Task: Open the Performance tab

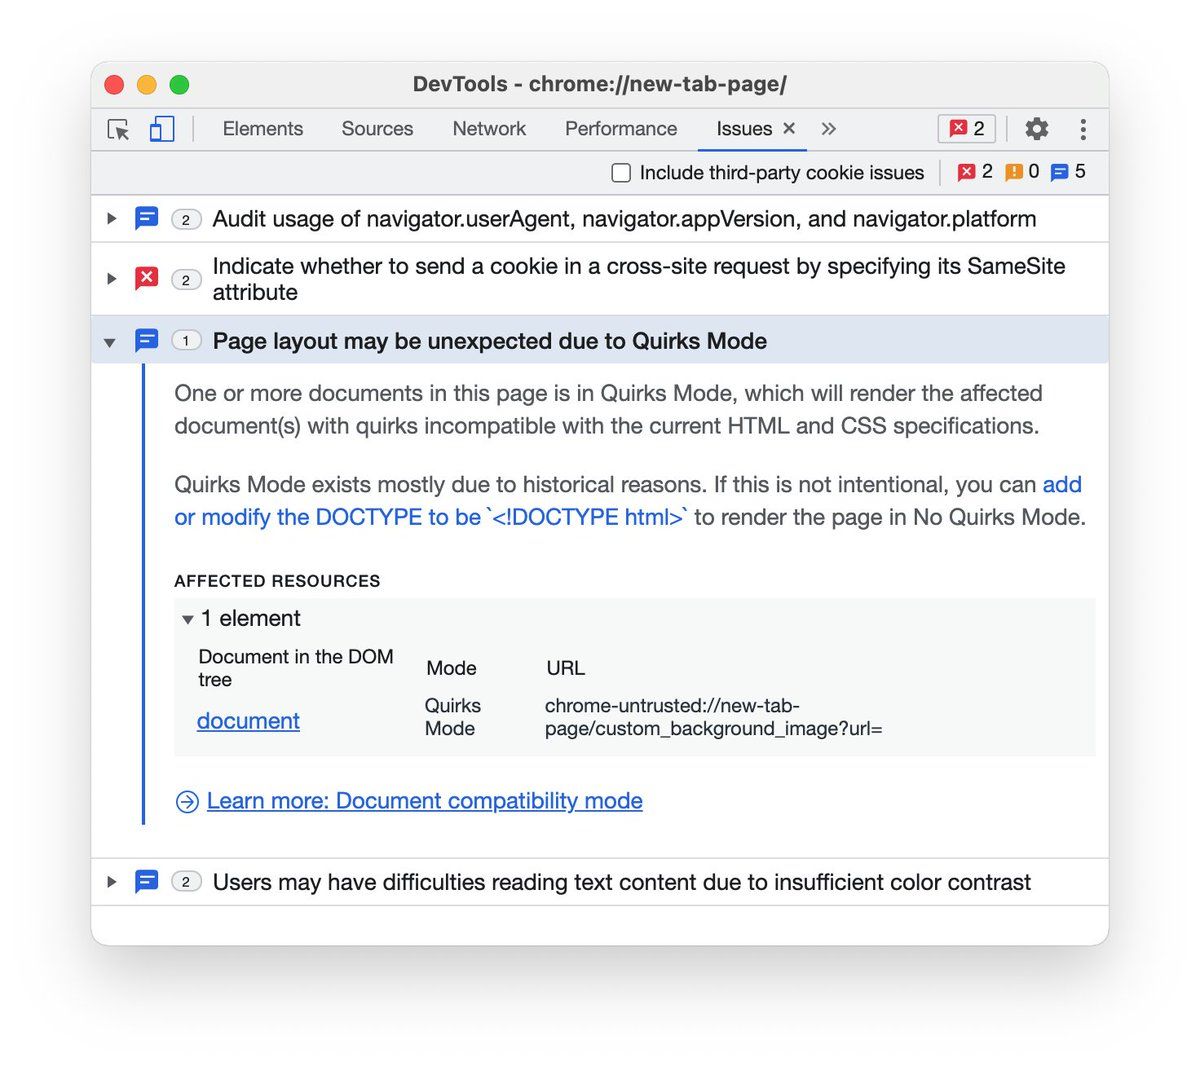Action: 621,129
